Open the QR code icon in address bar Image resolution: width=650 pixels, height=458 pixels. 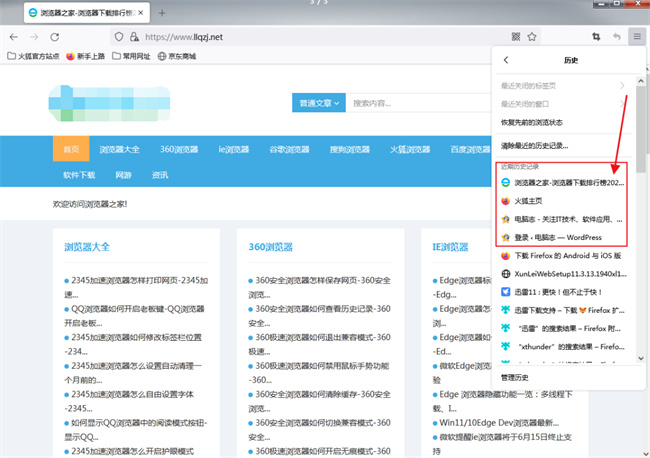516,37
